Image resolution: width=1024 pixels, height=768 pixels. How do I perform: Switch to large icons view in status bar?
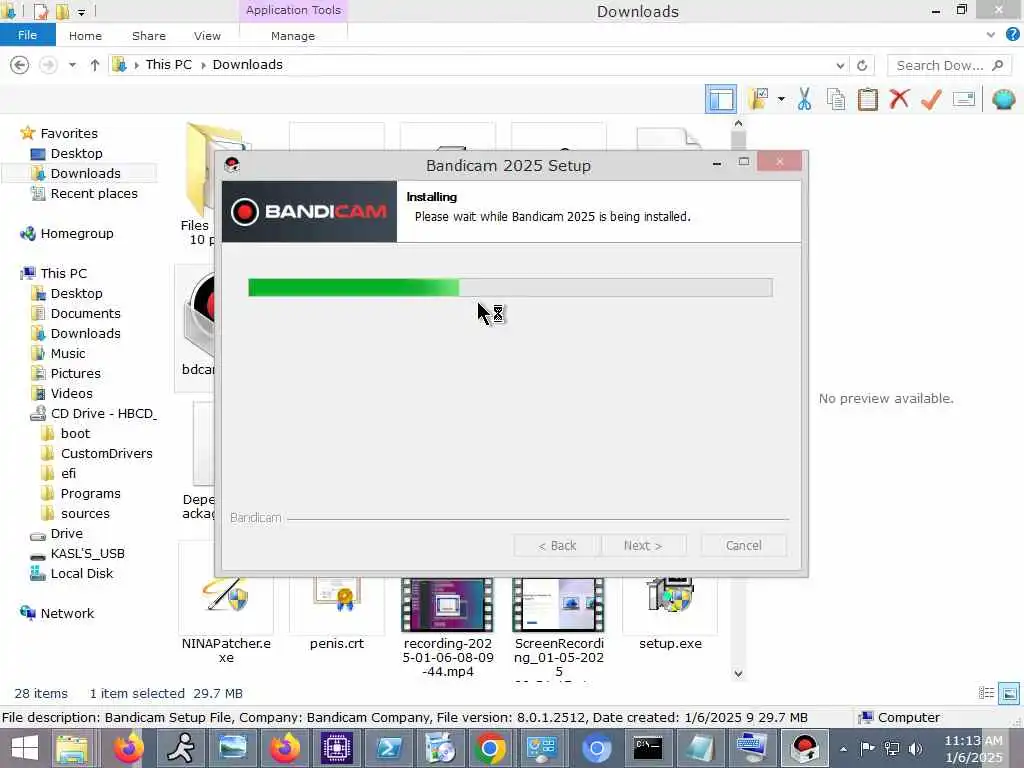tap(1008, 693)
